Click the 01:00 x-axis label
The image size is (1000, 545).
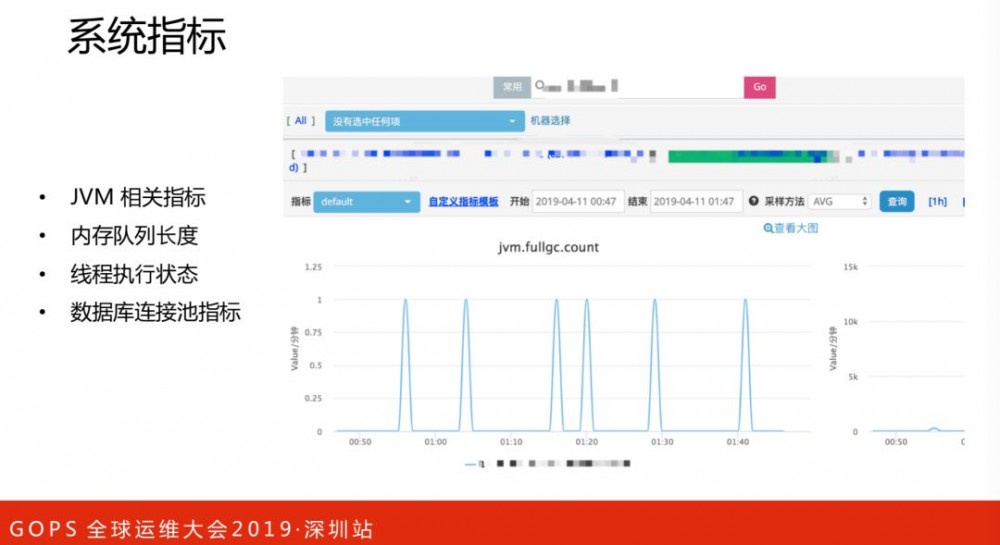click(x=436, y=442)
